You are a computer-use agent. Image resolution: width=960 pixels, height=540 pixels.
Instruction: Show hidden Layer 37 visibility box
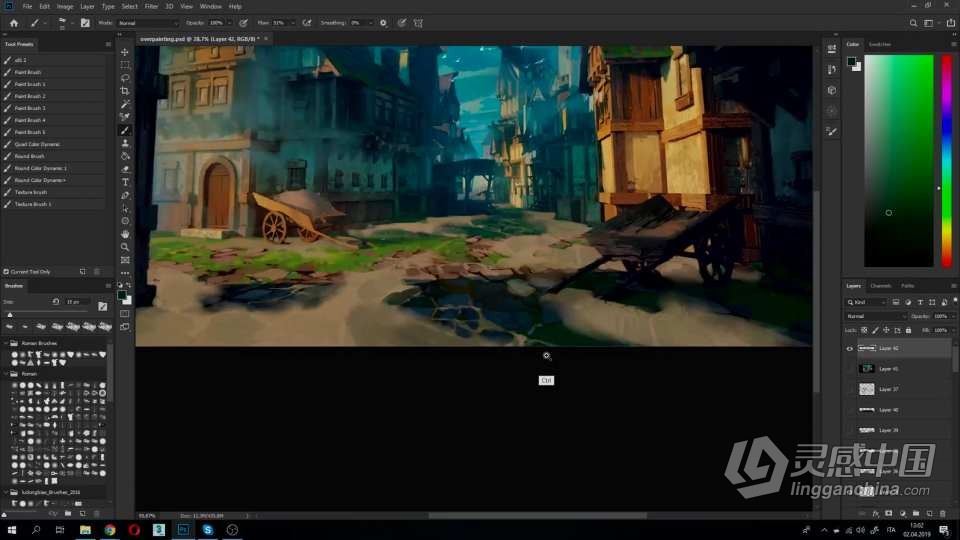[849, 389]
